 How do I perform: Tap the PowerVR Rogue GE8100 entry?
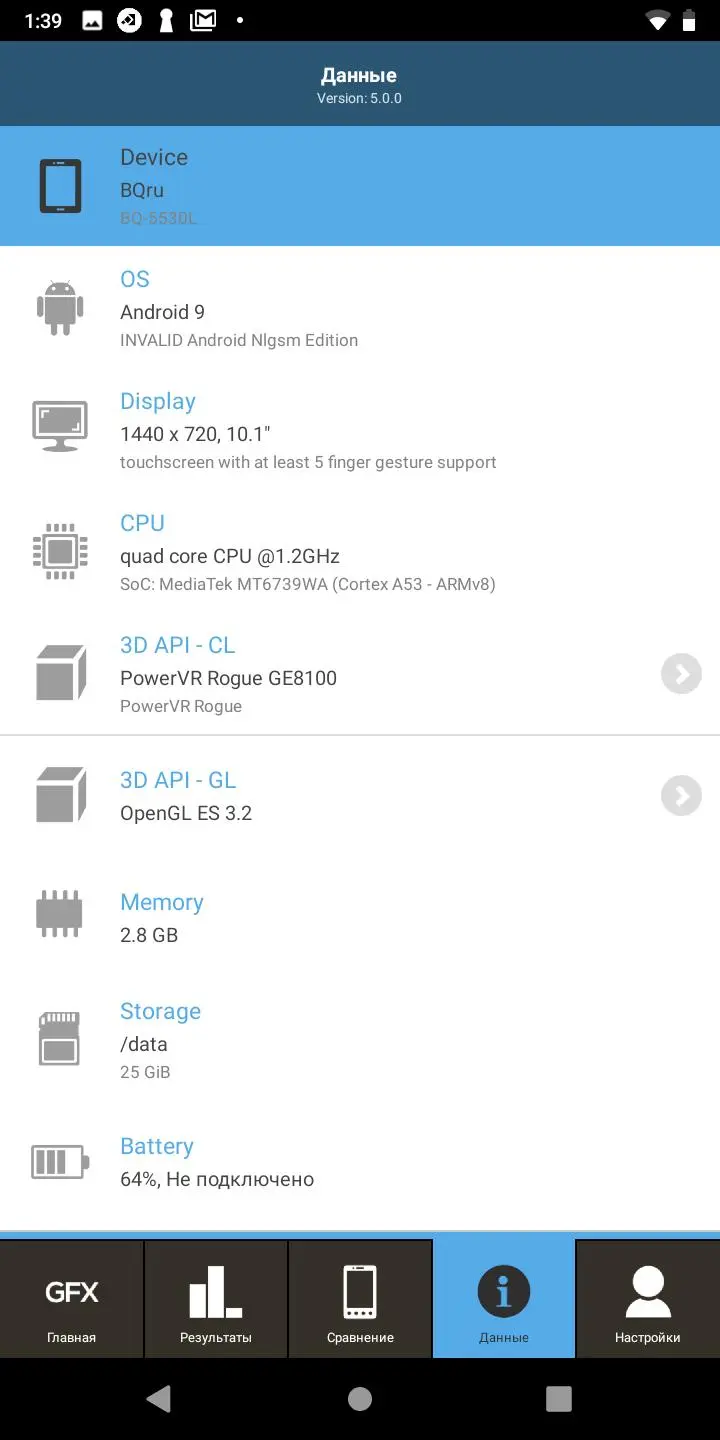228,678
